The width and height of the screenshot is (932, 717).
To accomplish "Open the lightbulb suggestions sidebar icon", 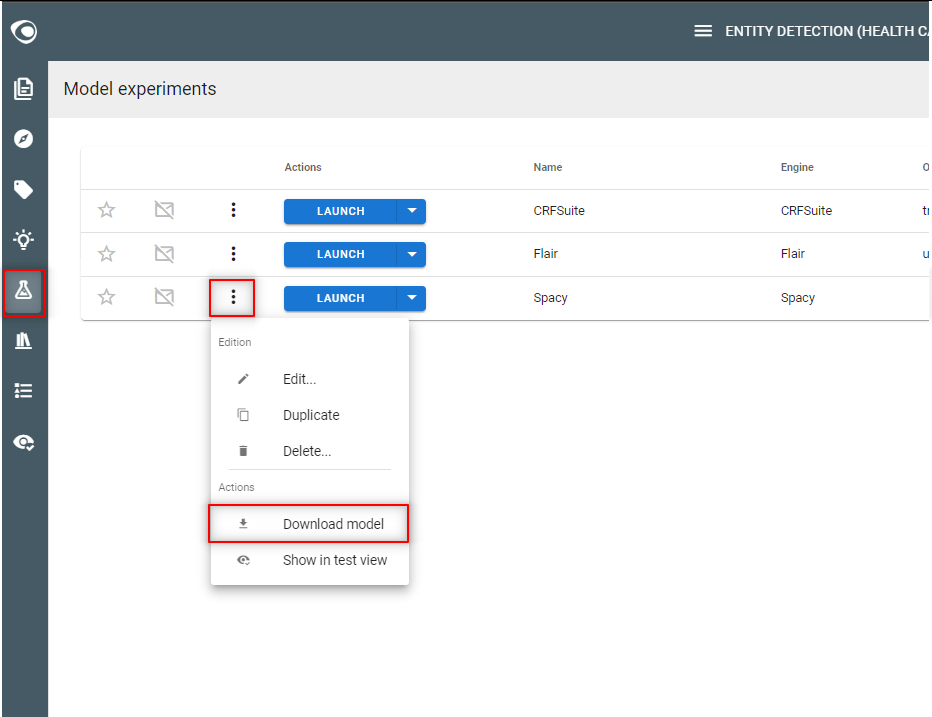I will tap(24, 240).
